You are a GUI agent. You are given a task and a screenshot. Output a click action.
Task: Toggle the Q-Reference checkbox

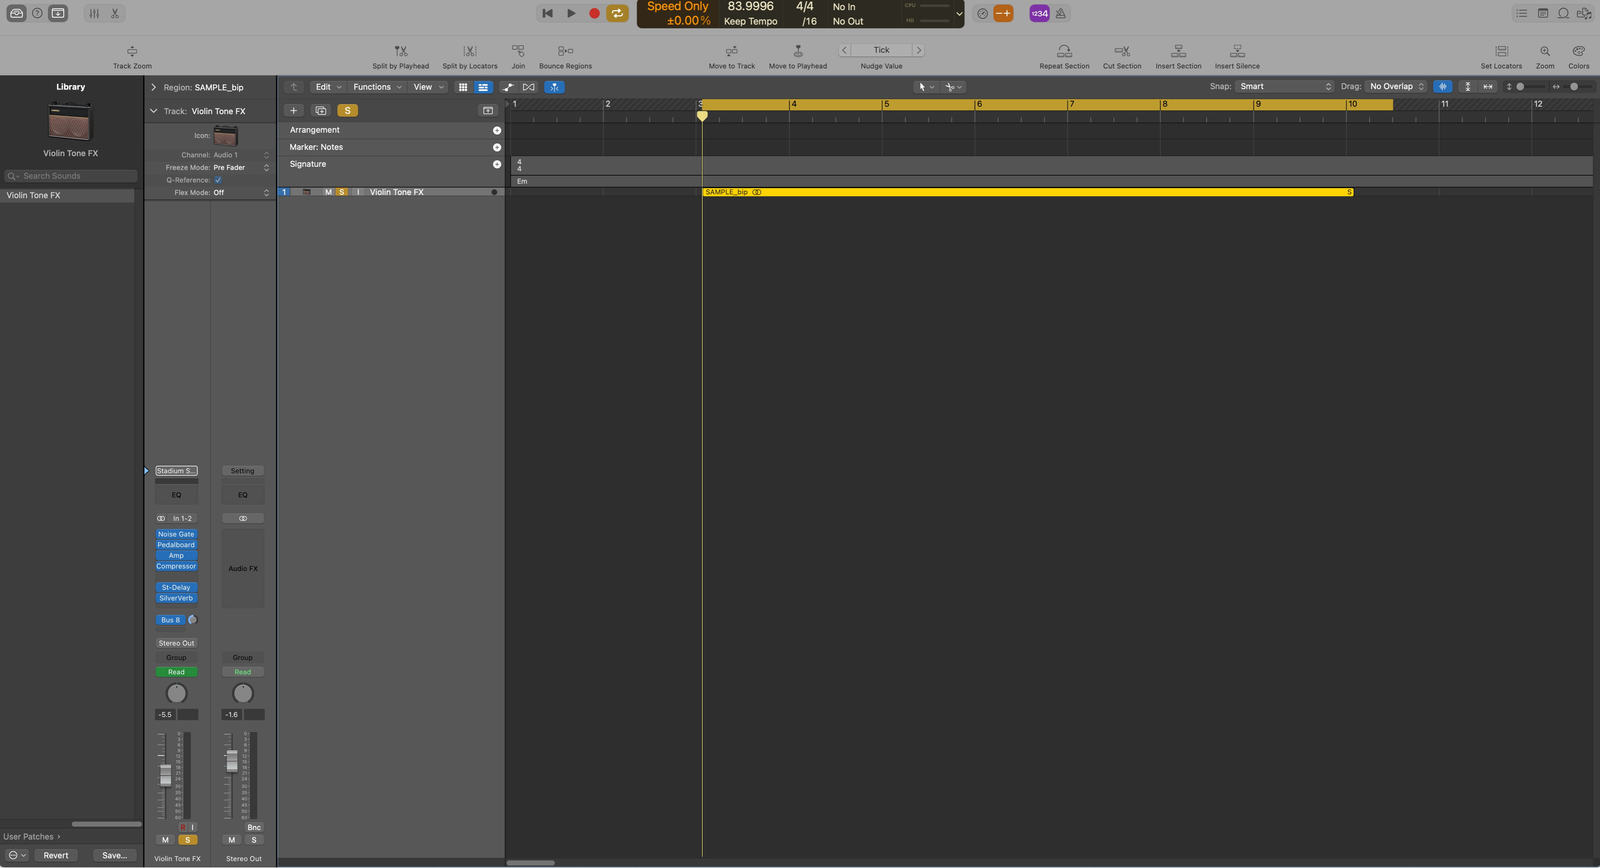(218, 180)
